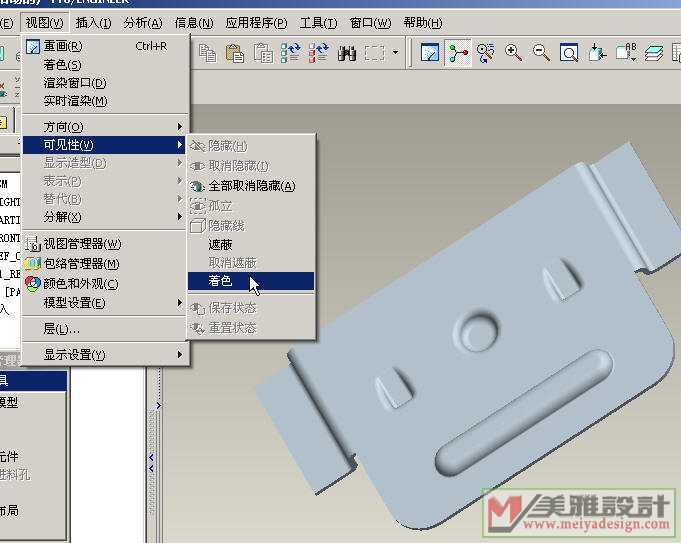
Task: Click the 遮蔽 submenu entry
Action: pos(220,244)
